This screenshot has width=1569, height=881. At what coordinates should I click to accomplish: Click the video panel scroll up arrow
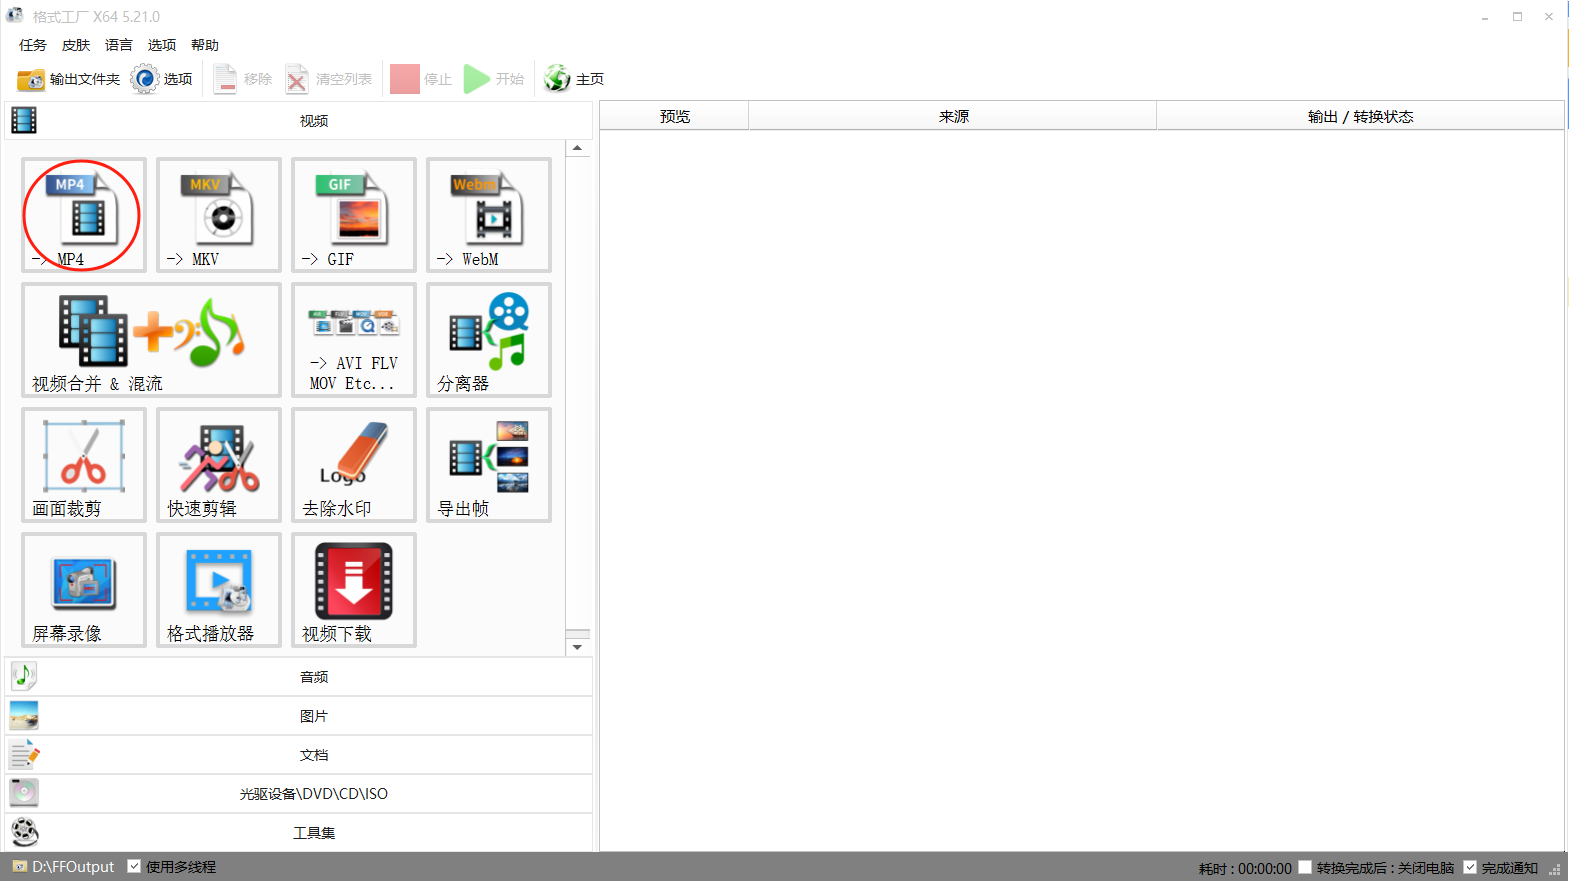click(577, 148)
